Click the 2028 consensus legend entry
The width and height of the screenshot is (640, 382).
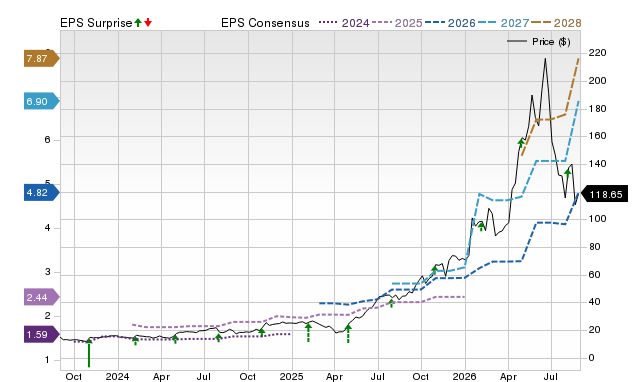click(x=556, y=23)
